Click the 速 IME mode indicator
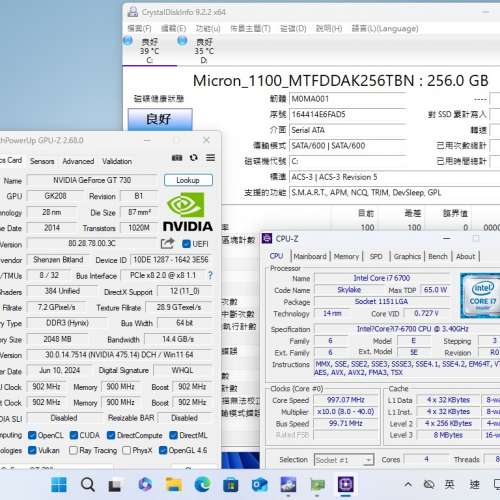500x500 pixels. (474, 484)
